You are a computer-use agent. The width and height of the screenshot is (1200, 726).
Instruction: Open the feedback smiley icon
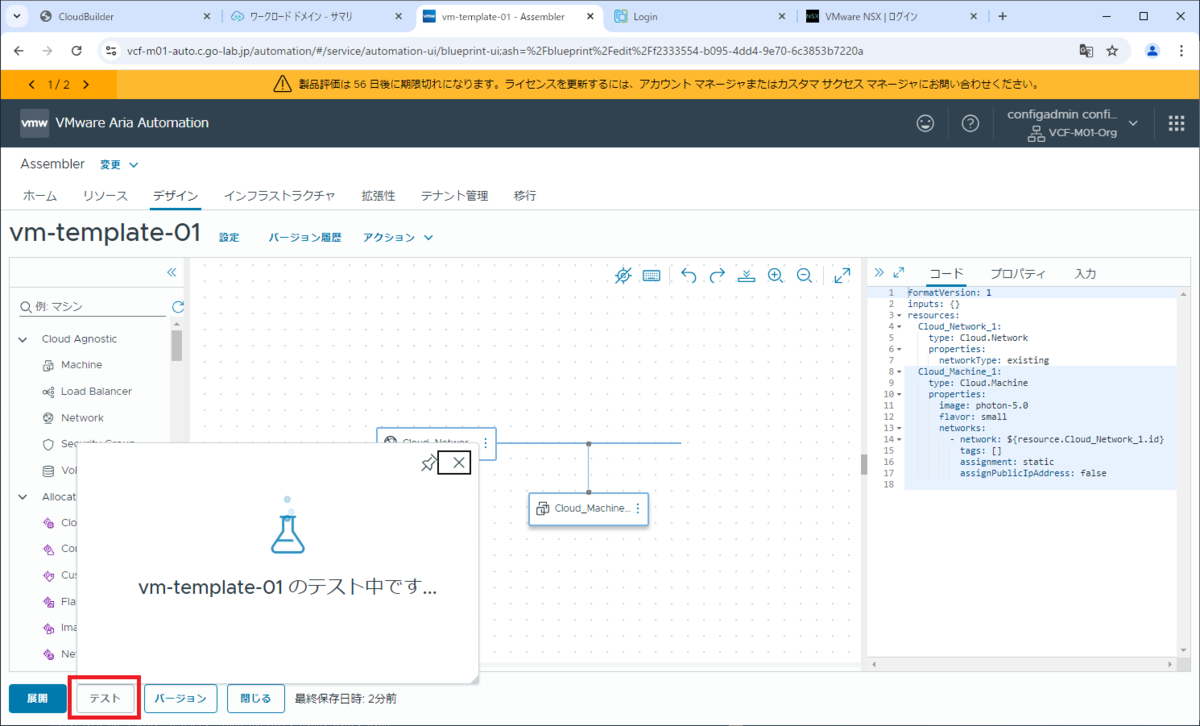click(x=927, y=123)
